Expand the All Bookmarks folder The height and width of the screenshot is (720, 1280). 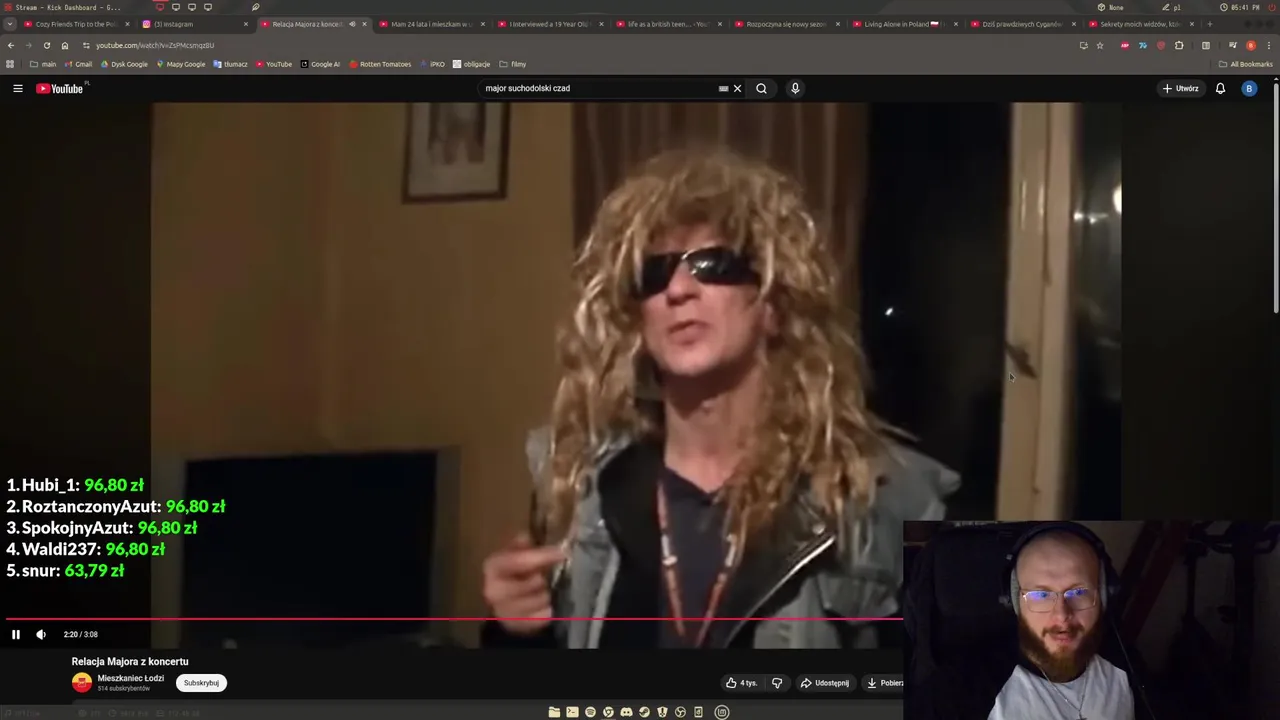pos(1246,64)
